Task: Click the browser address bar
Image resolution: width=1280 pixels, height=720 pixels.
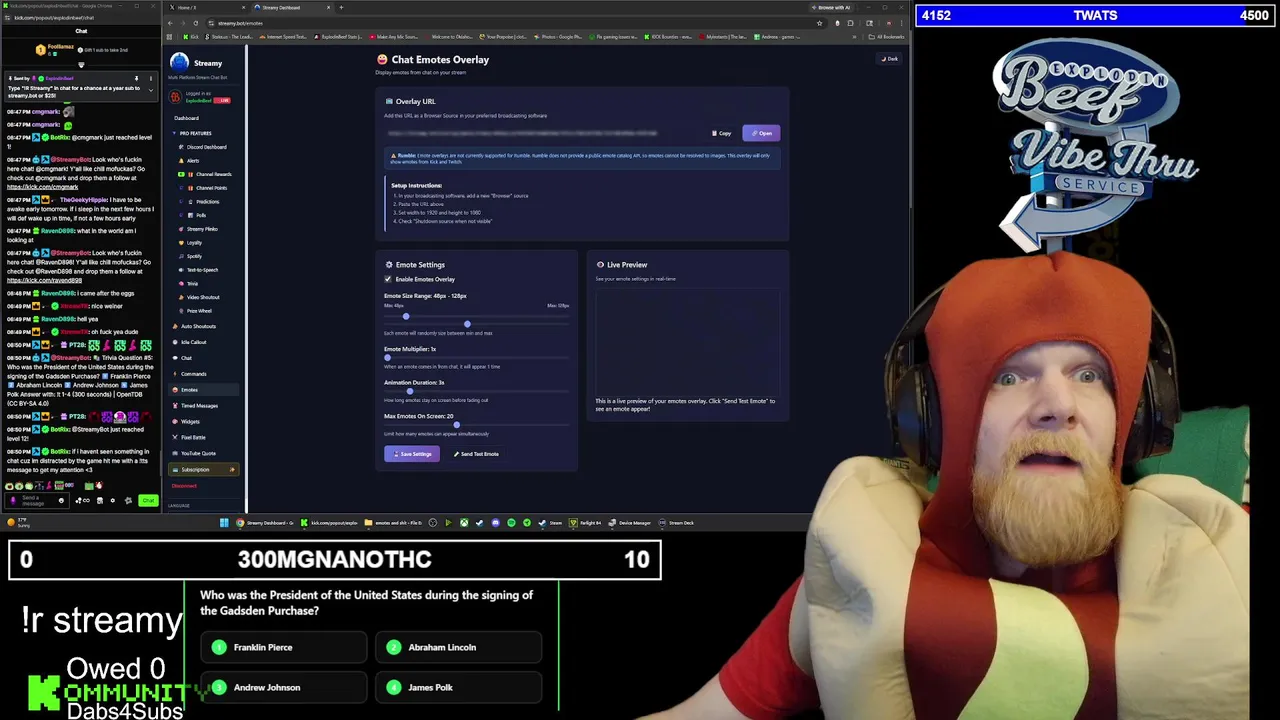Action: [x=510, y=23]
